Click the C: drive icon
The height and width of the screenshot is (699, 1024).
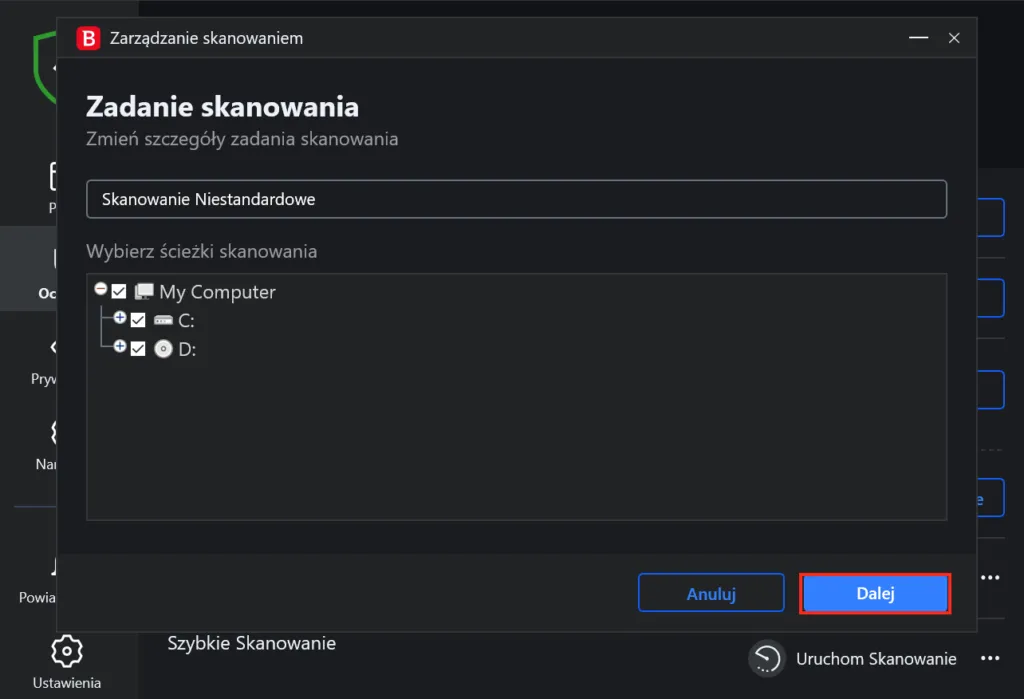[165, 320]
